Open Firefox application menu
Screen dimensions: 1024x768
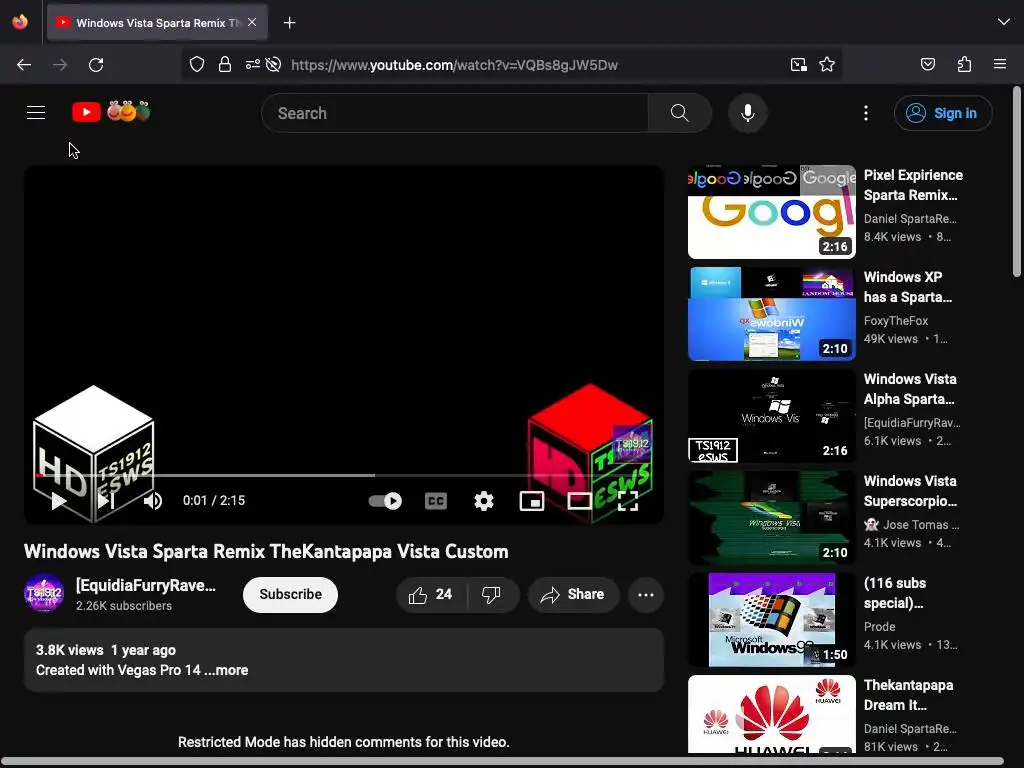coord(999,64)
